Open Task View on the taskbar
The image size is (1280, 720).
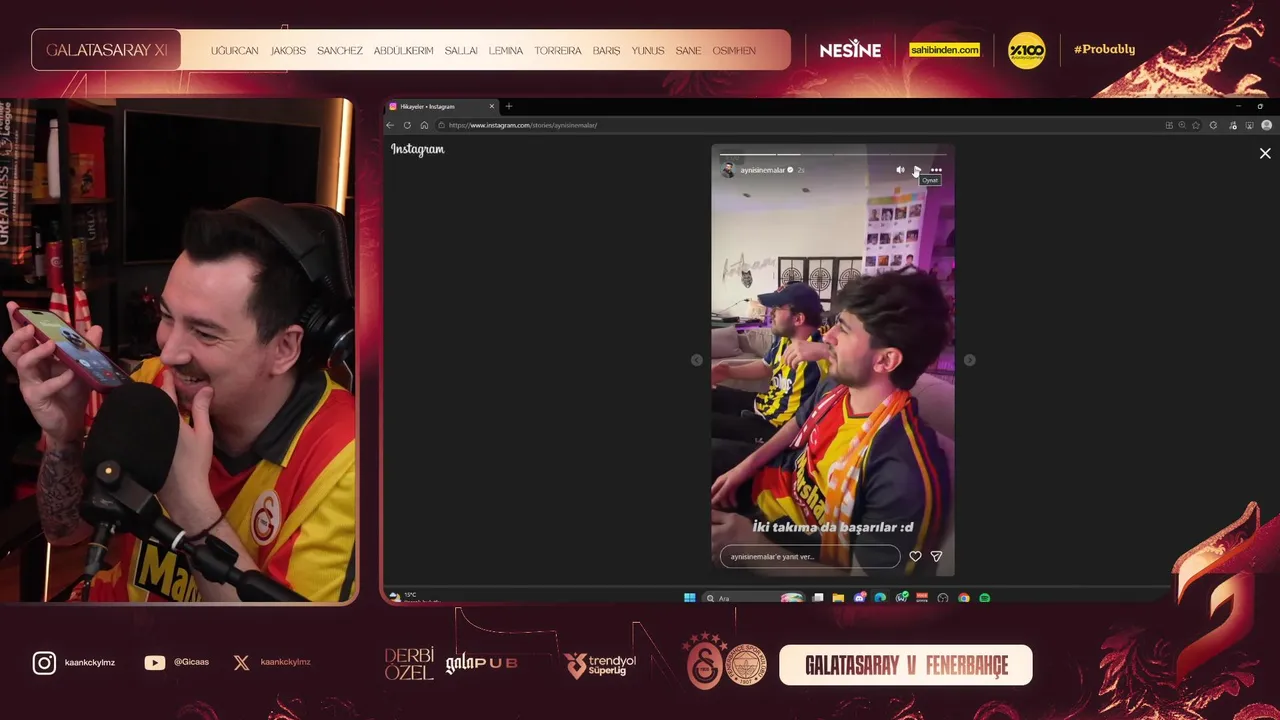click(818, 597)
